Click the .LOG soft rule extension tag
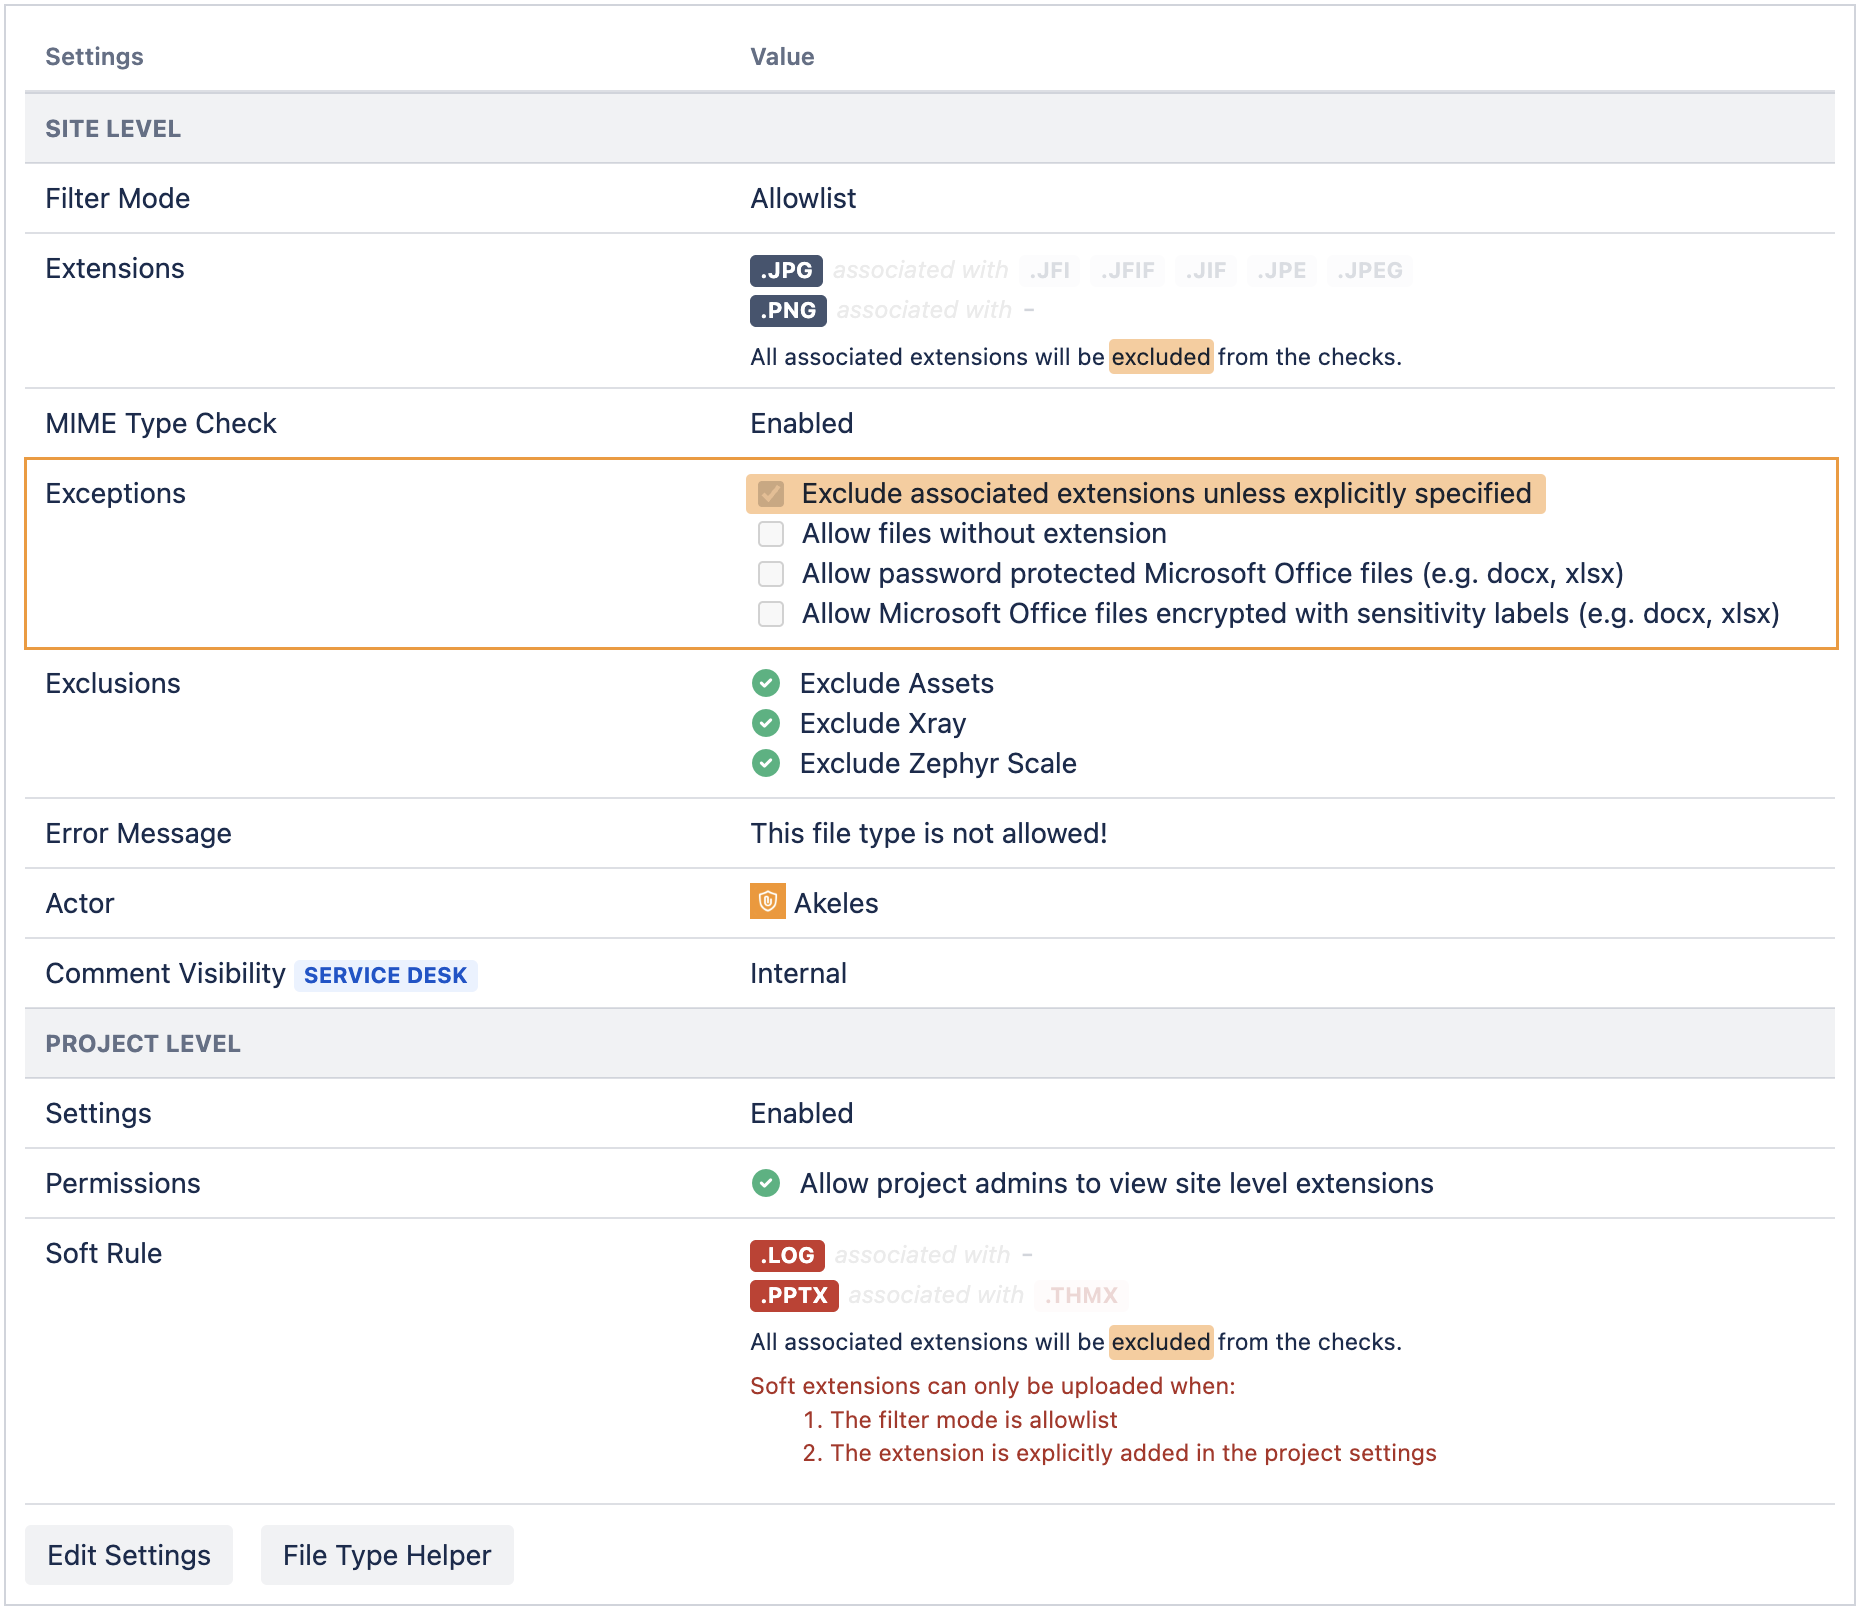This screenshot has height=1610, width=1860. click(787, 1256)
